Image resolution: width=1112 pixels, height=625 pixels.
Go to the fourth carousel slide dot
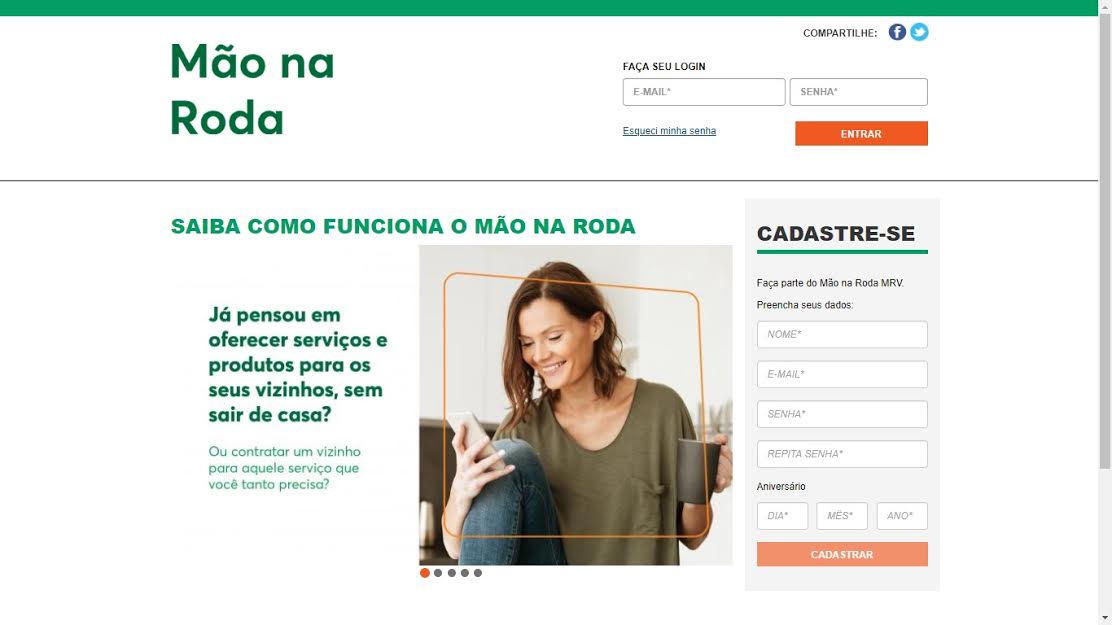point(465,573)
